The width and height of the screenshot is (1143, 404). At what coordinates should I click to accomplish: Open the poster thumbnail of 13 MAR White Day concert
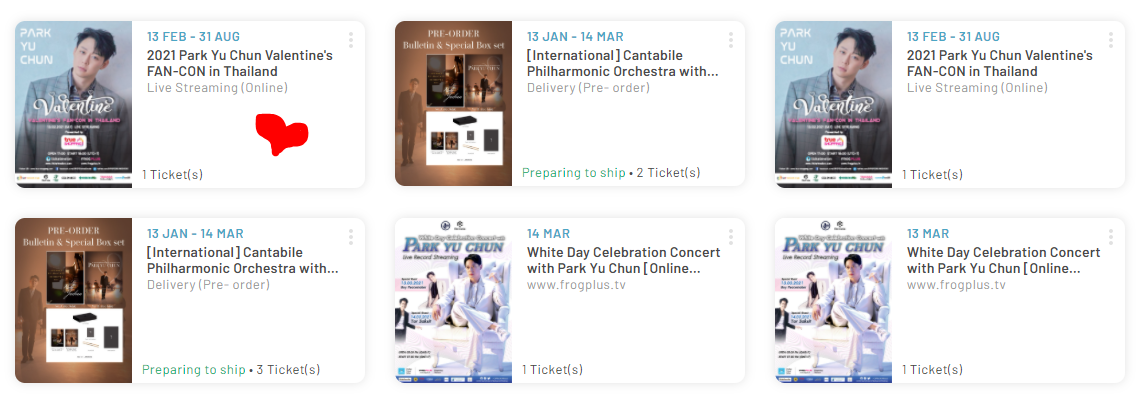point(833,300)
